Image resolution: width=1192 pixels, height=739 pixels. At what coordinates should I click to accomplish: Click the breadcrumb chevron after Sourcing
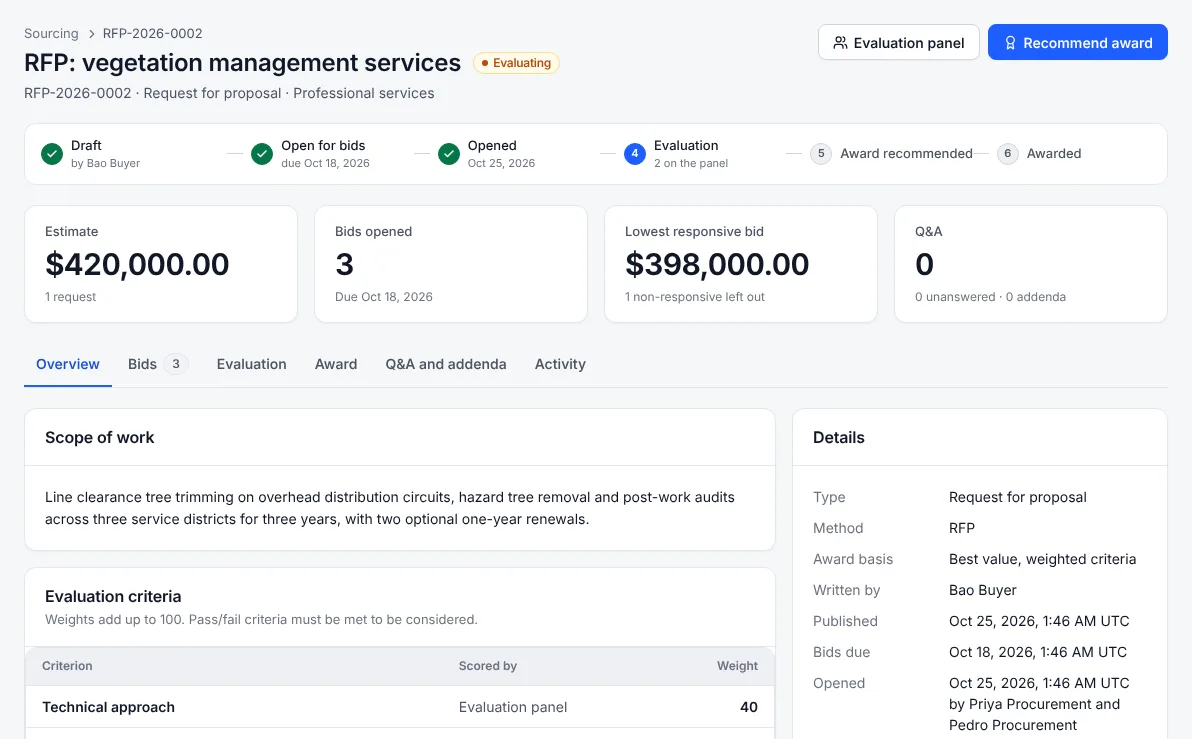point(91,33)
